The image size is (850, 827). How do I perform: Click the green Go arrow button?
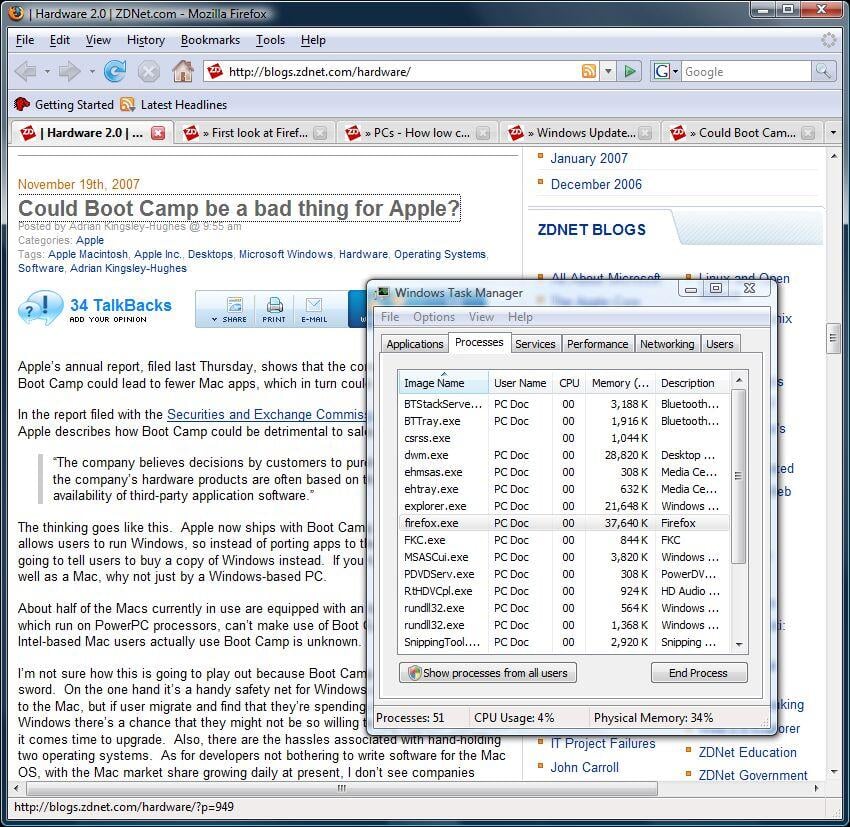pyautogui.click(x=630, y=71)
